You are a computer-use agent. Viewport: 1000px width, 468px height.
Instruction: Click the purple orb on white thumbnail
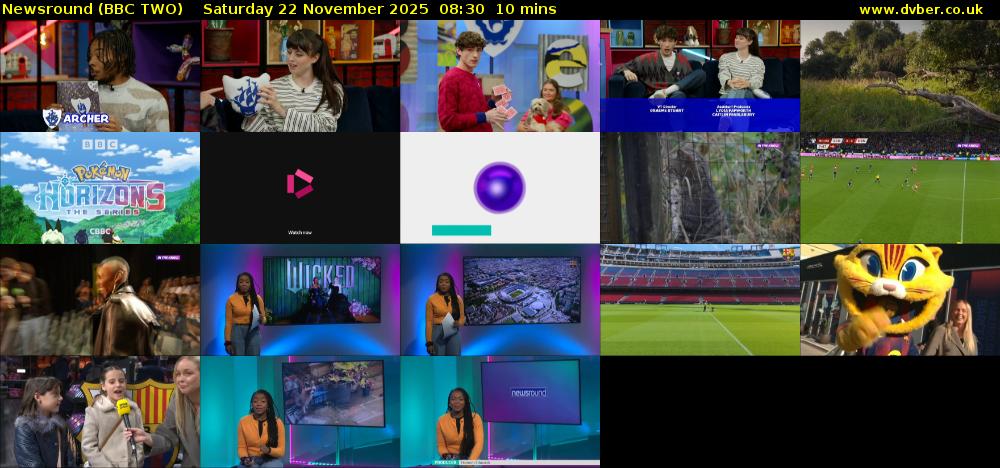click(499, 187)
